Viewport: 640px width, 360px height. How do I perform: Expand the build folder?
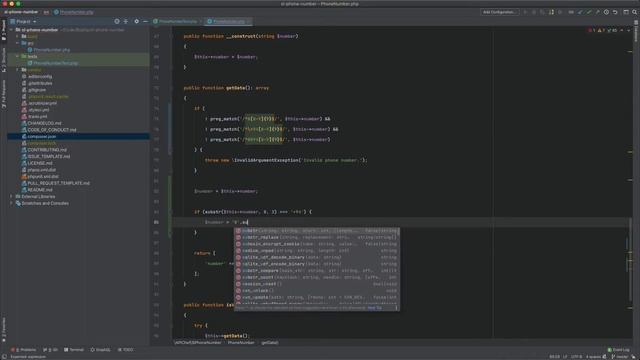18,36
